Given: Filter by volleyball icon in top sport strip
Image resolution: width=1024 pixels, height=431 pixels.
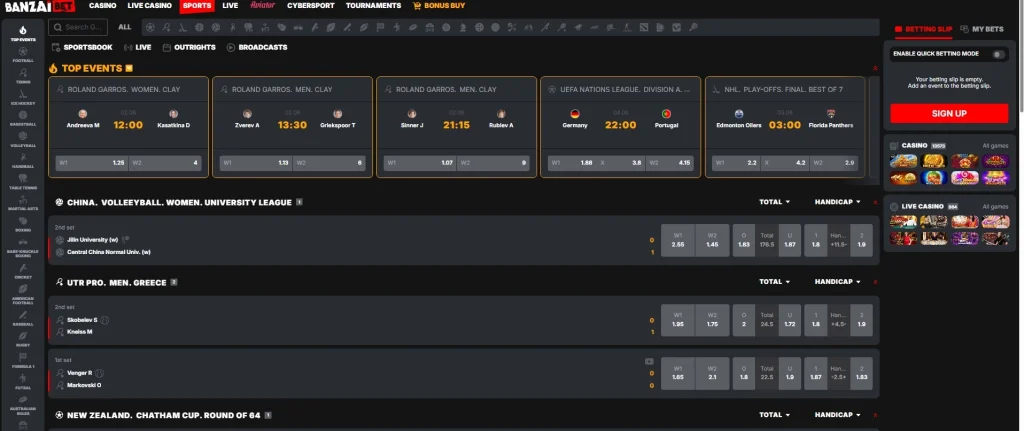Looking at the screenshot, I should point(216,27).
